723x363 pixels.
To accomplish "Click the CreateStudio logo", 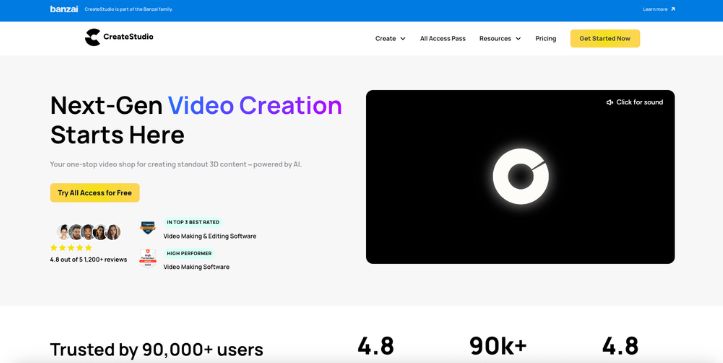I will (119, 37).
